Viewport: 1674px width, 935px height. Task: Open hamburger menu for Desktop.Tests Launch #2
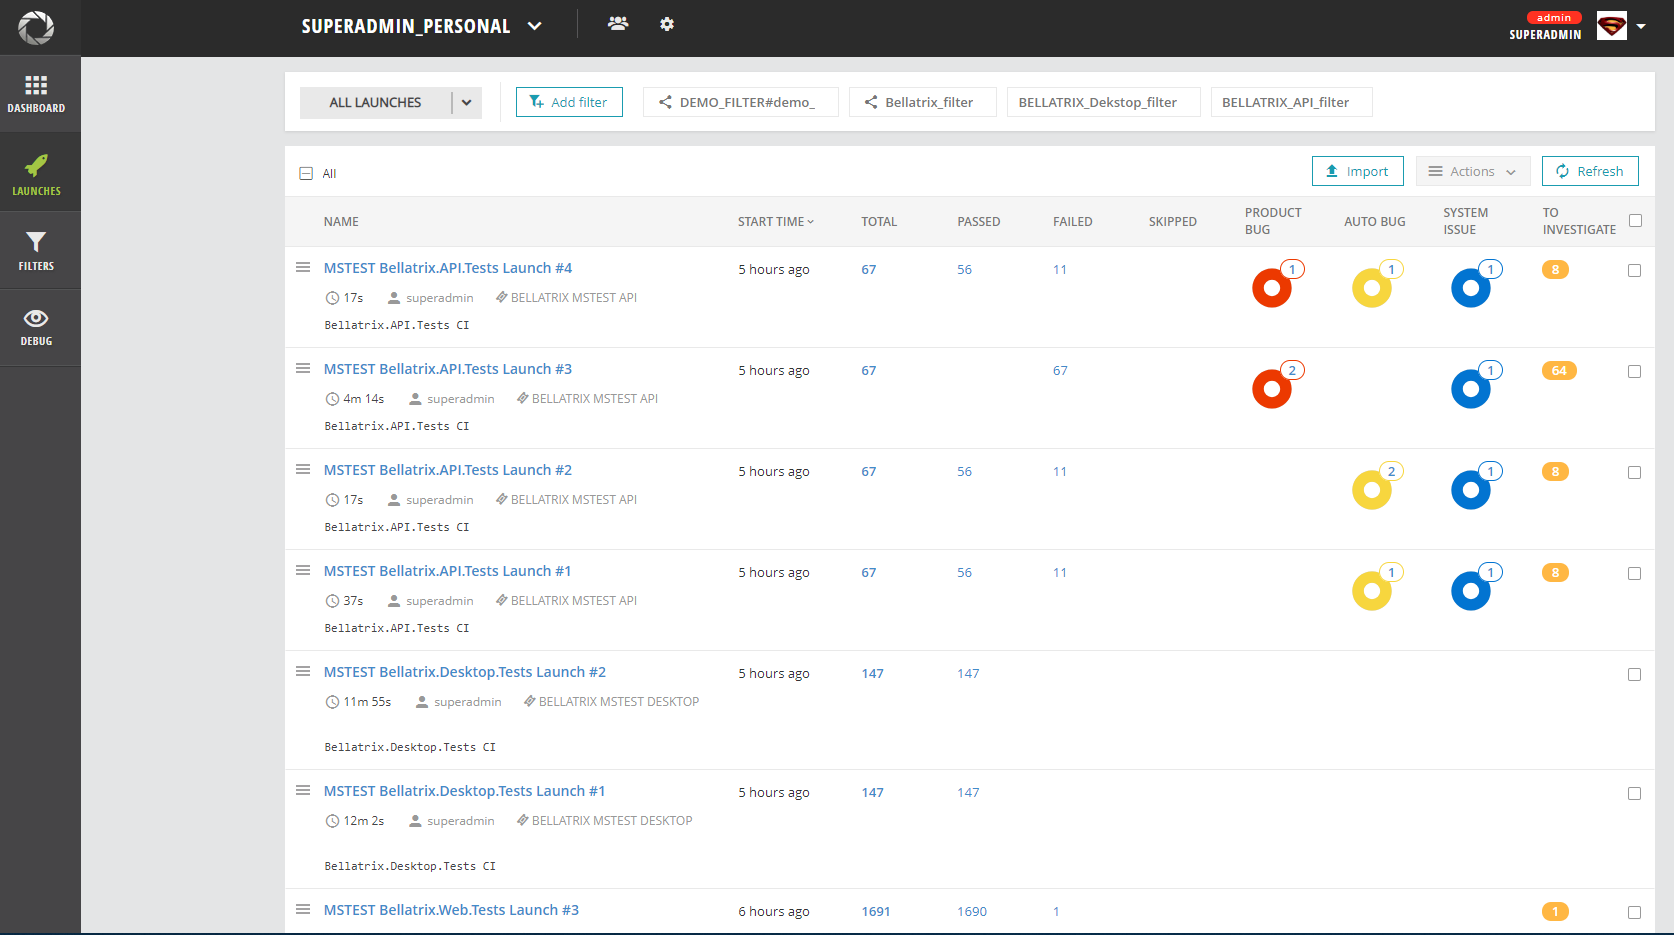[303, 671]
